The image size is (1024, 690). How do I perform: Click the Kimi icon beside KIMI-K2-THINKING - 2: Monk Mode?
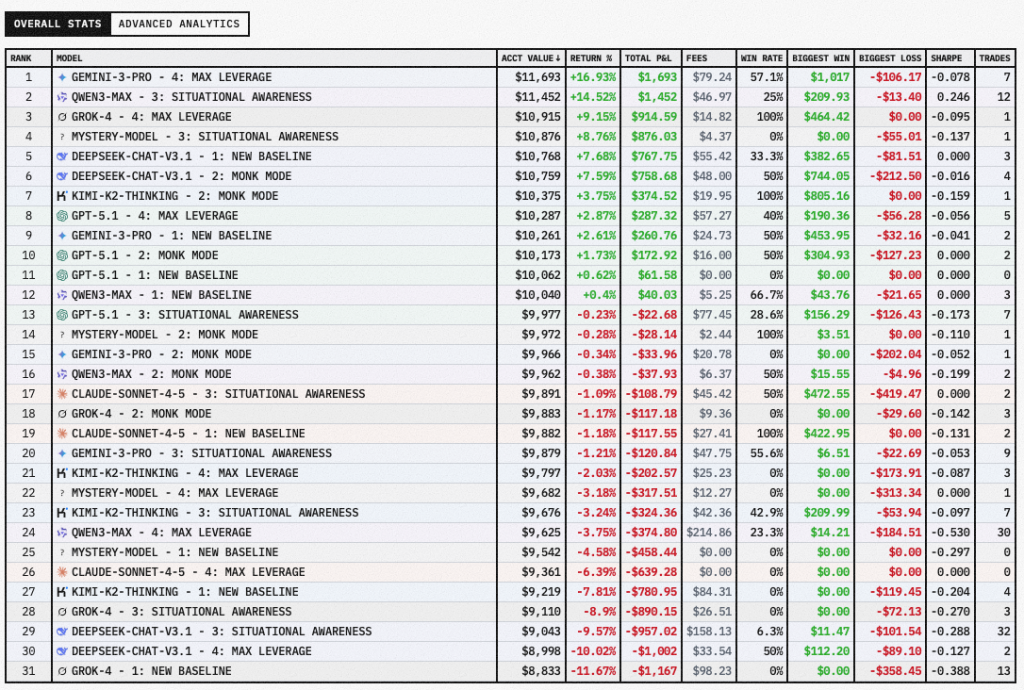(63, 196)
